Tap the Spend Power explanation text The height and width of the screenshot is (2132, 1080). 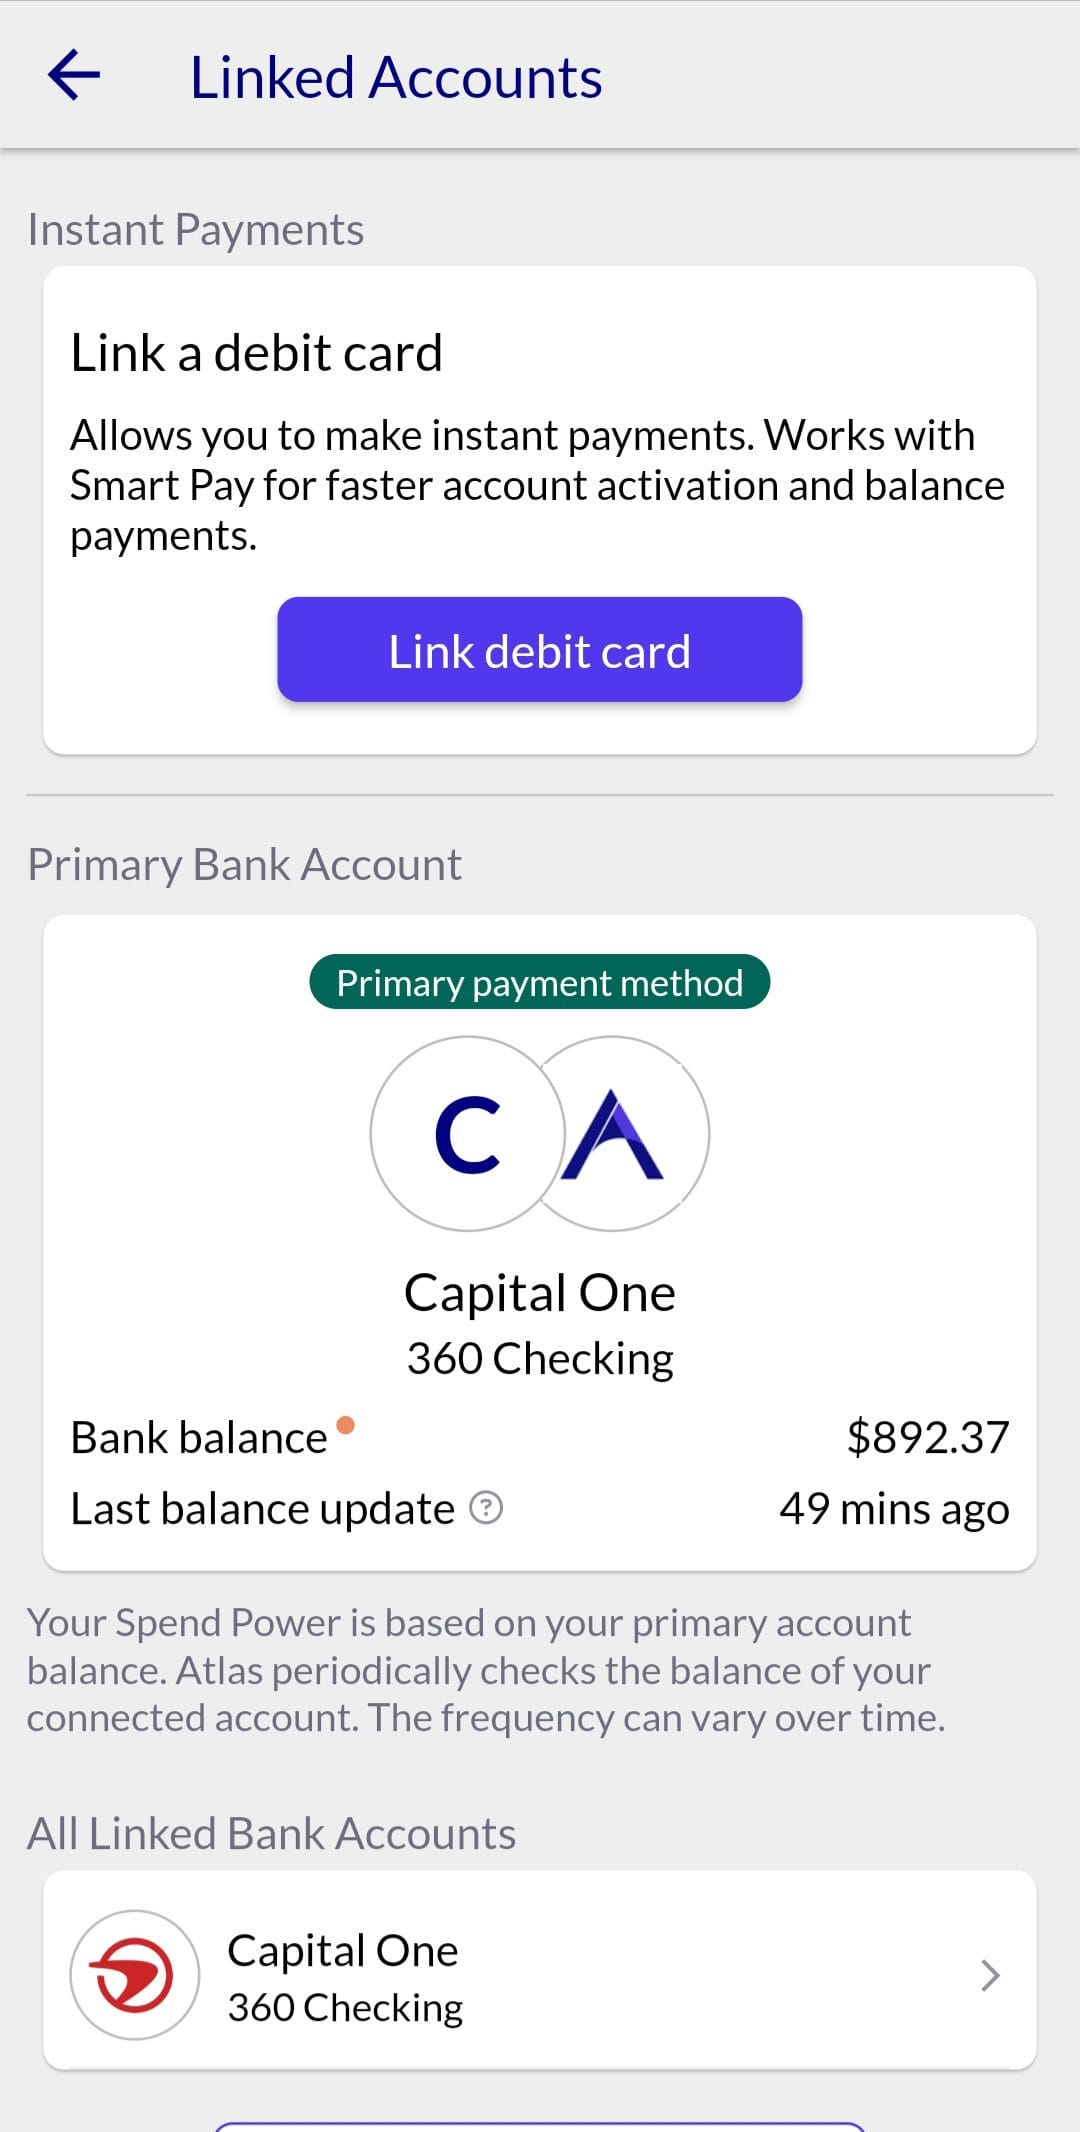click(x=486, y=1670)
